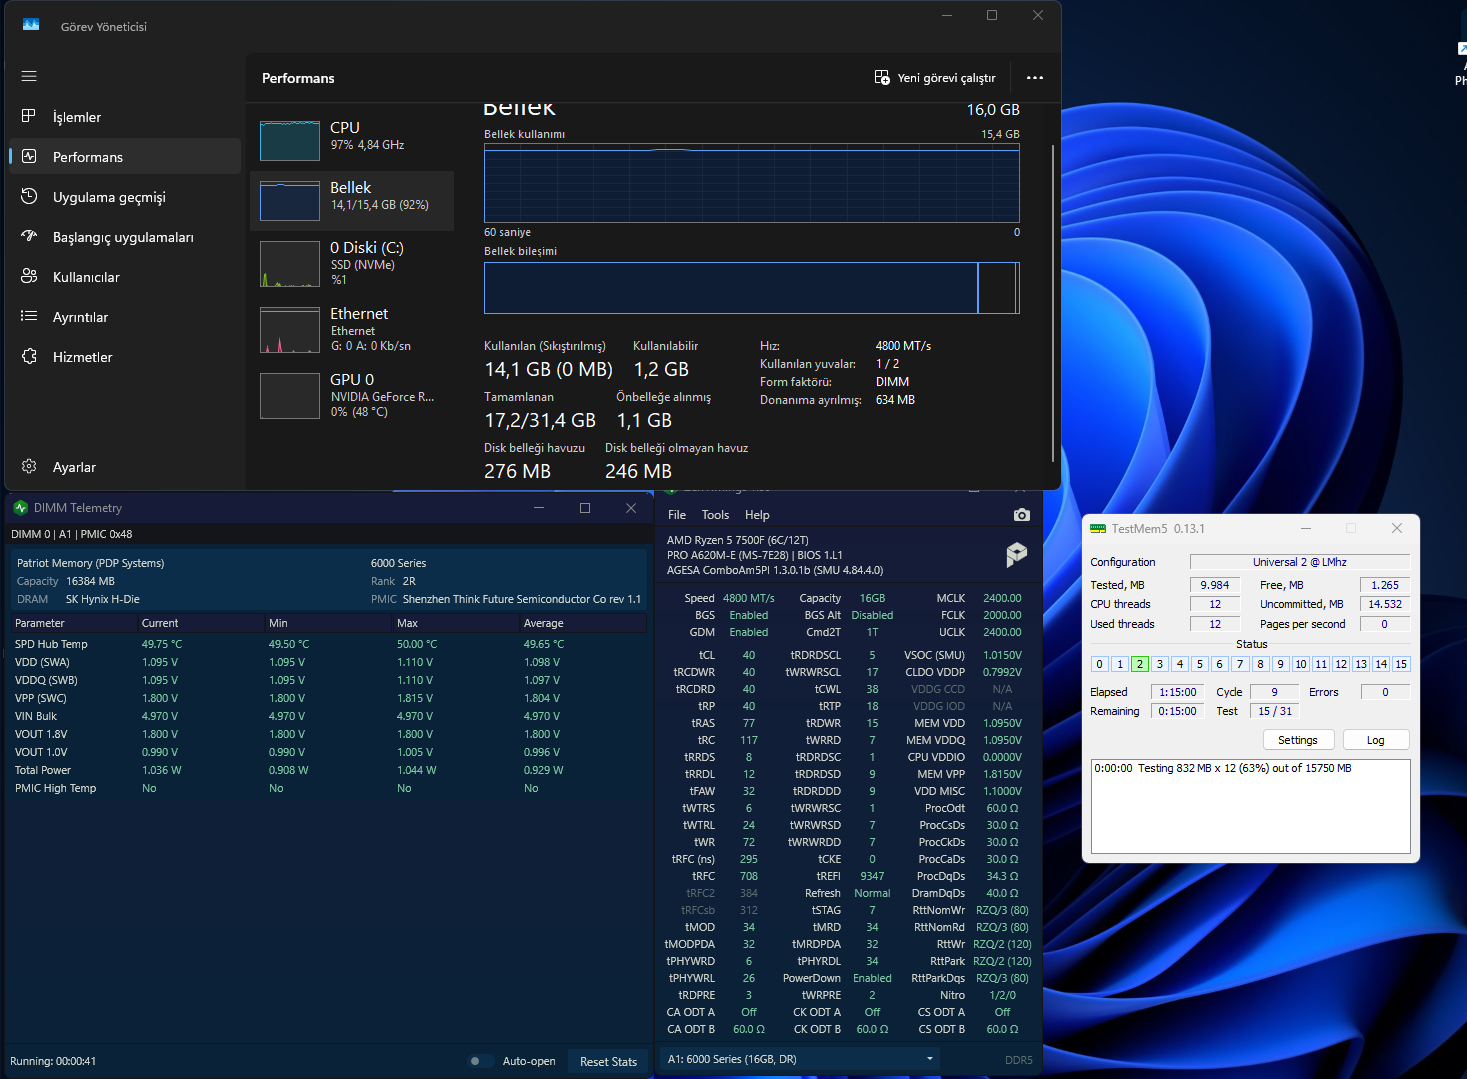The width and height of the screenshot is (1467, 1079).
Task: Click status thread box 8 in TestMem5
Action: (1260, 664)
